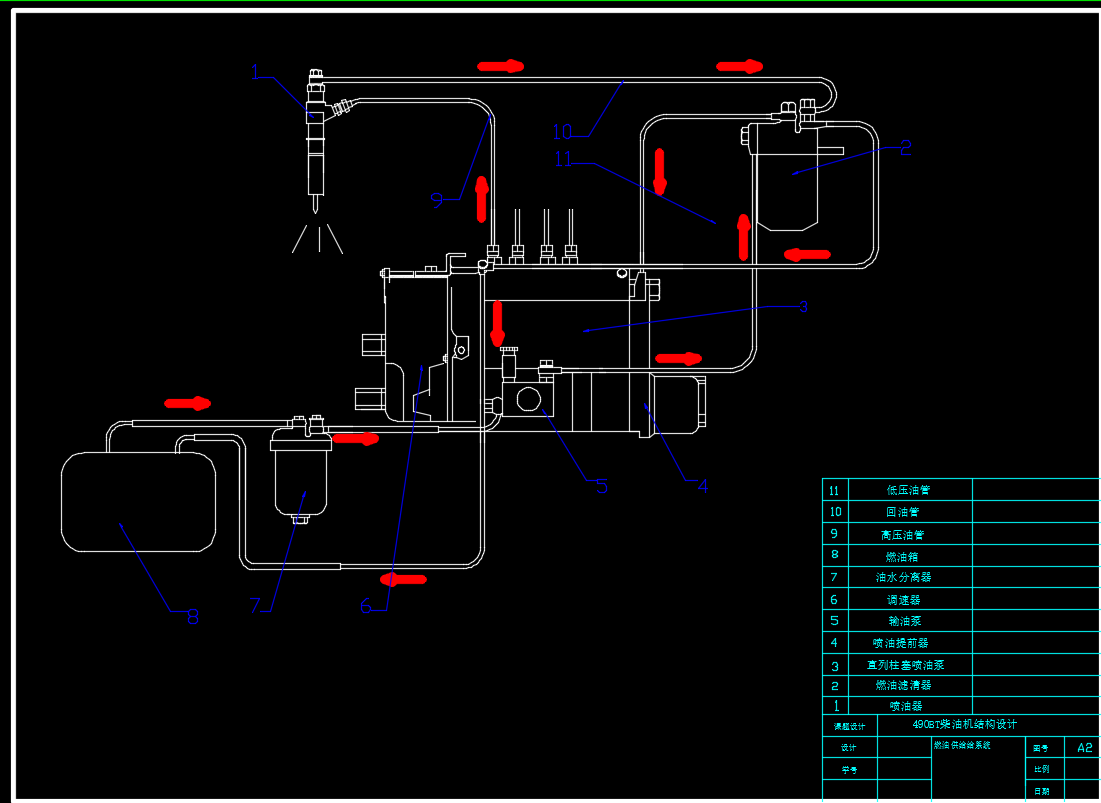Click callout number 3 on injection pump
Image resolution: width=1101 pixels, height=803 pixels.
pos(803,306)
